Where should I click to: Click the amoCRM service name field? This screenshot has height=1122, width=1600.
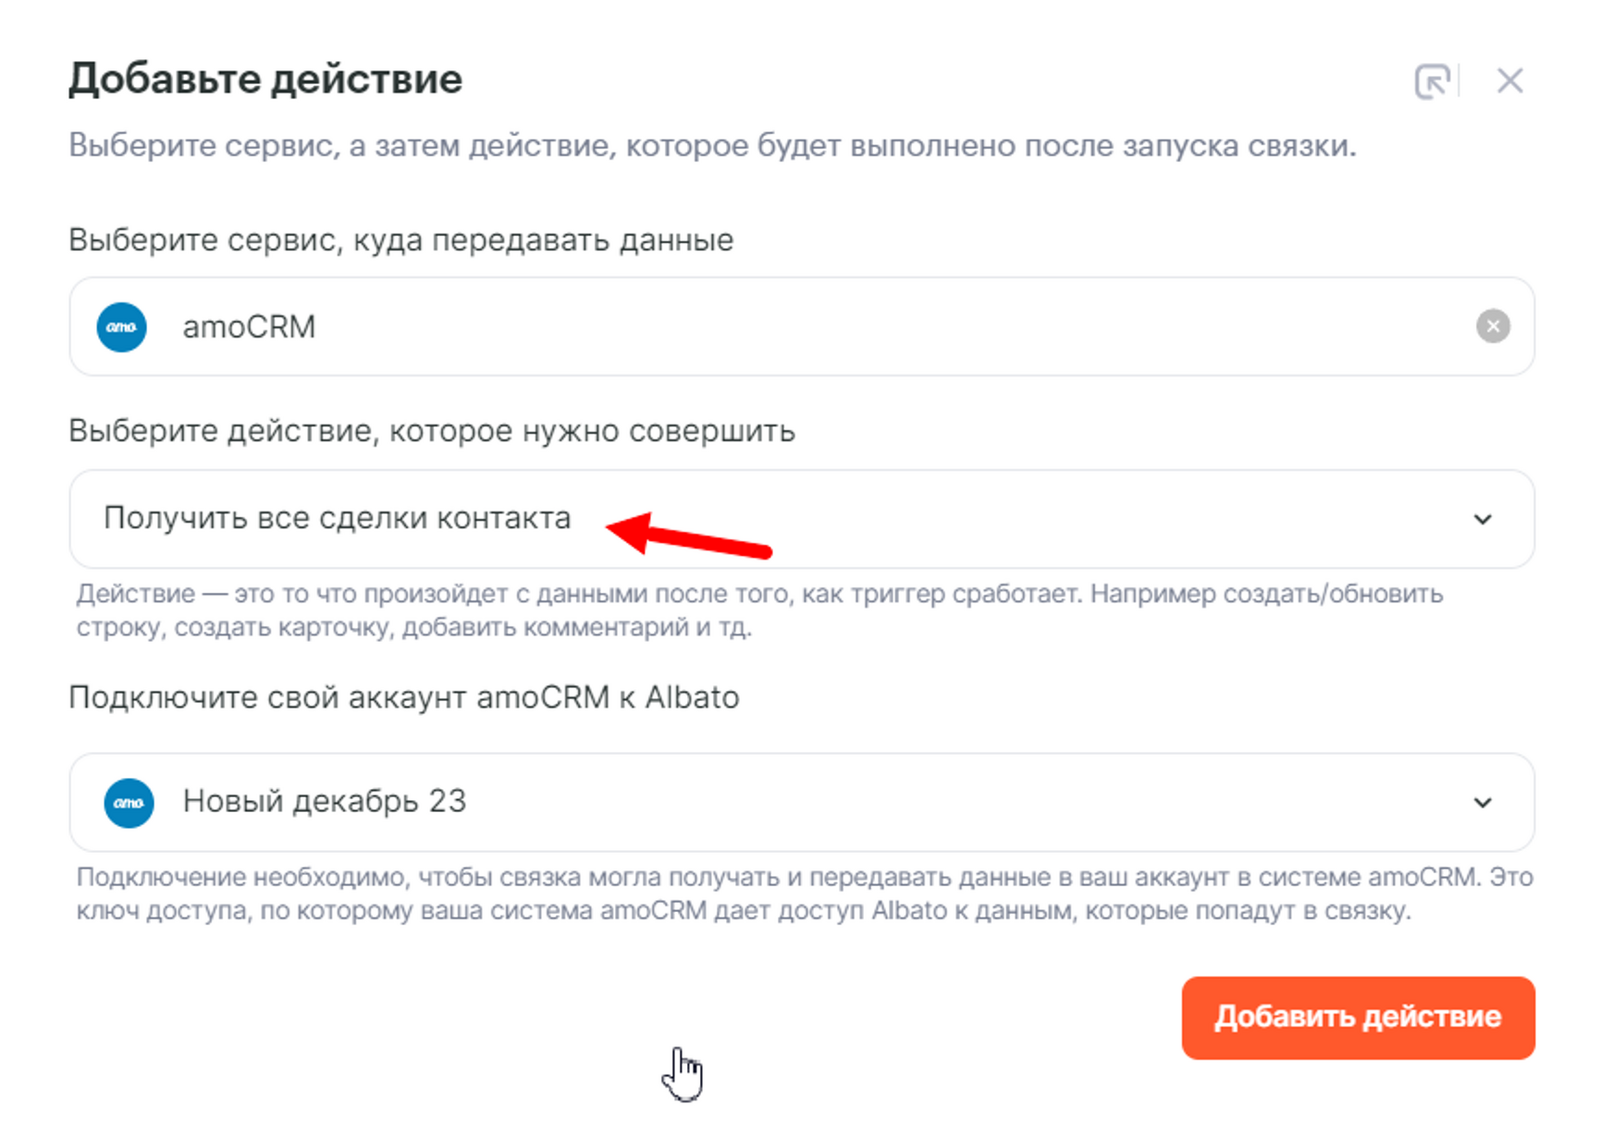click(800, 327)
